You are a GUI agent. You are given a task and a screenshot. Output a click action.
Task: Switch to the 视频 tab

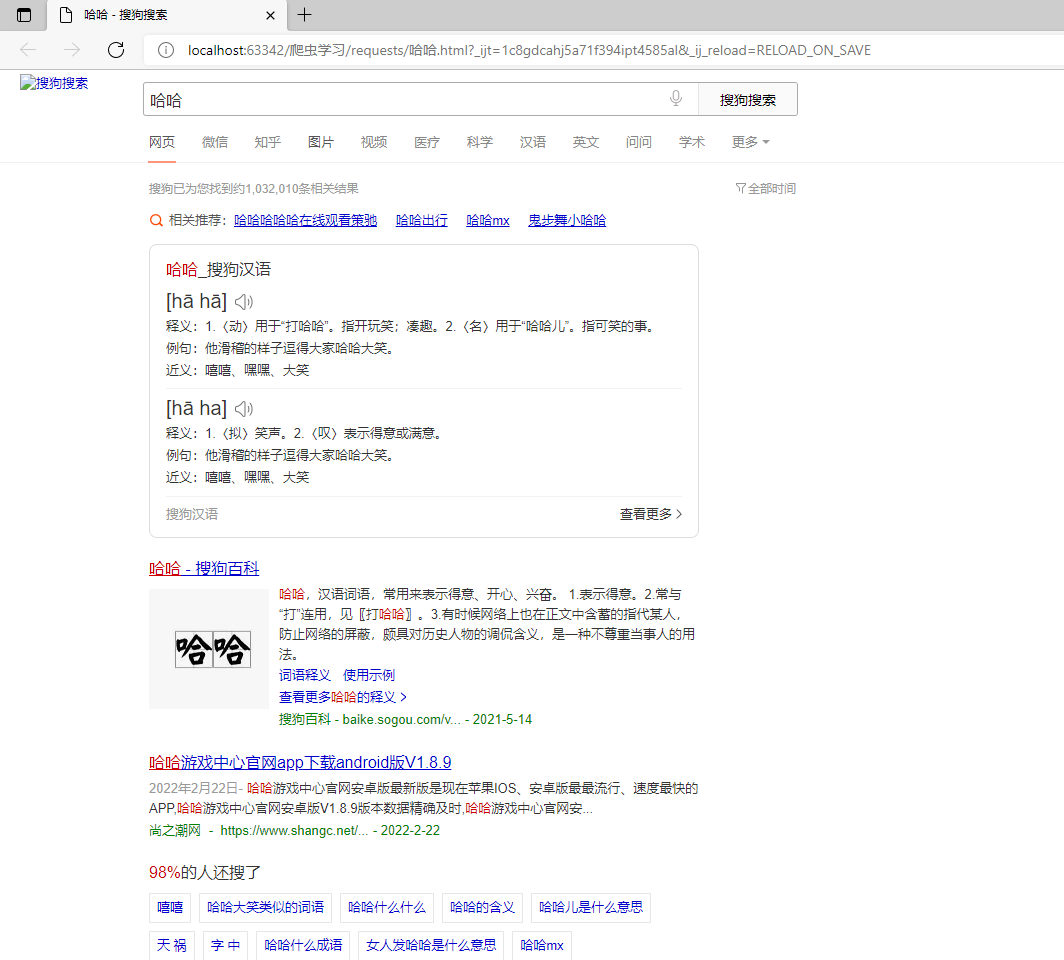tap(374, 142)
